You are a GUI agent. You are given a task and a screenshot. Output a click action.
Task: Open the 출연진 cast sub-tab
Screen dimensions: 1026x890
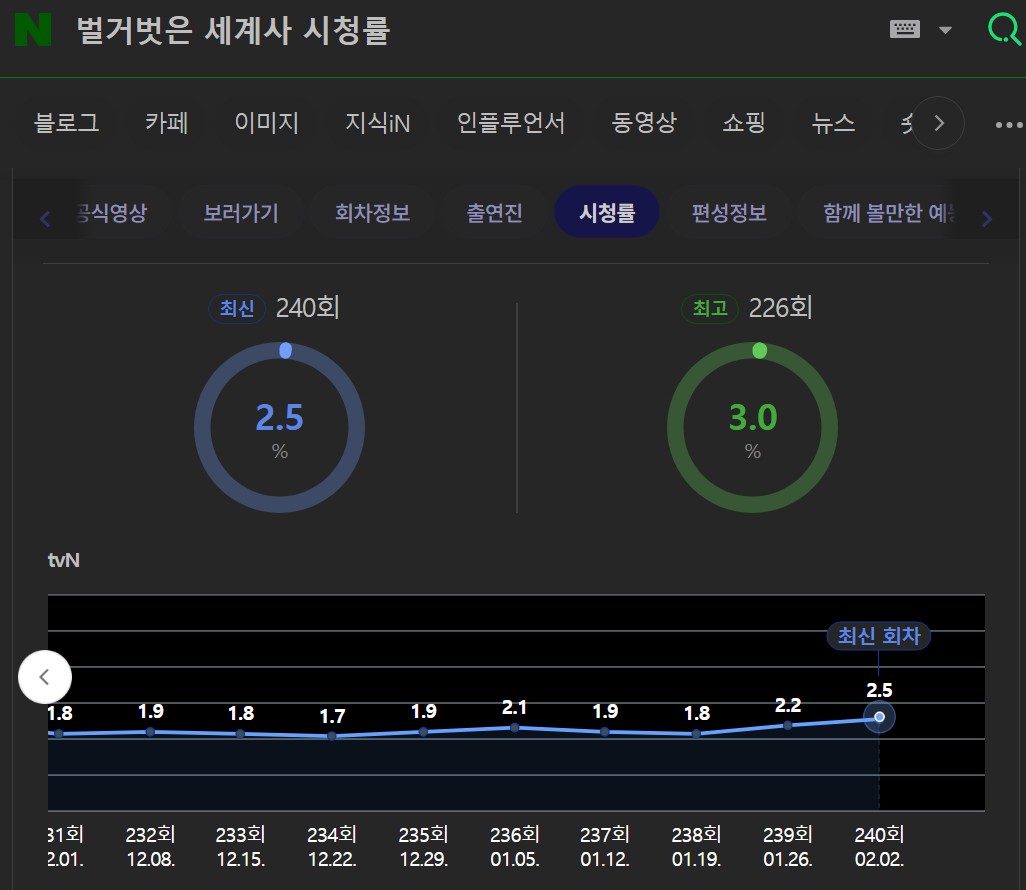point(494,213)
